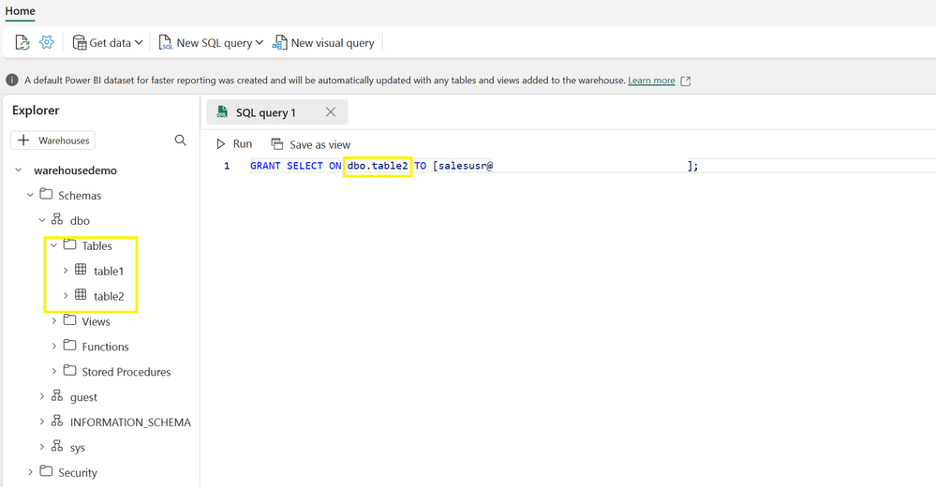Click the Security folder icon
The width and height of the screenshot is (936, 504).
(46, 471)
